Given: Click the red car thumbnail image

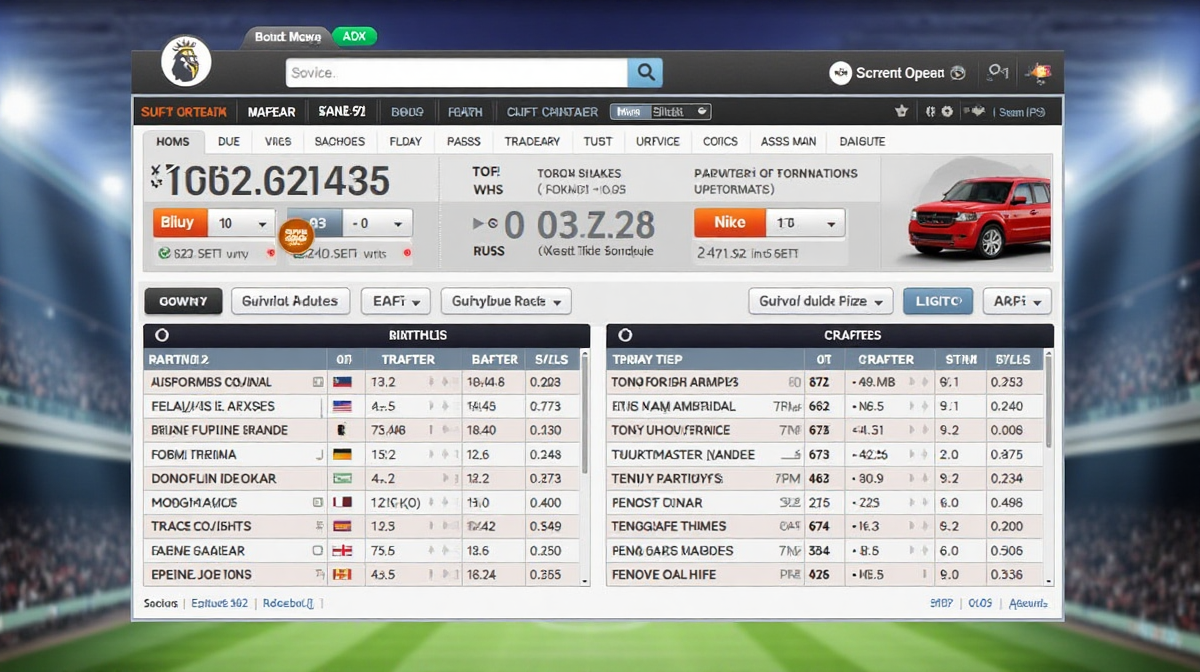Looking at the screenshot, I should [x=978, y=217].
